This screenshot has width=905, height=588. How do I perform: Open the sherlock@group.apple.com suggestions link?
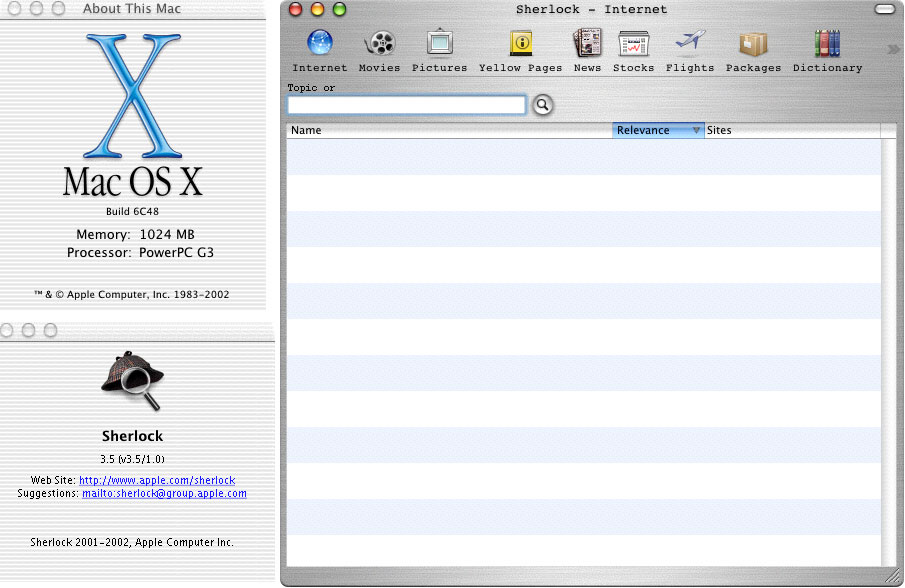[x=164, y=493]
